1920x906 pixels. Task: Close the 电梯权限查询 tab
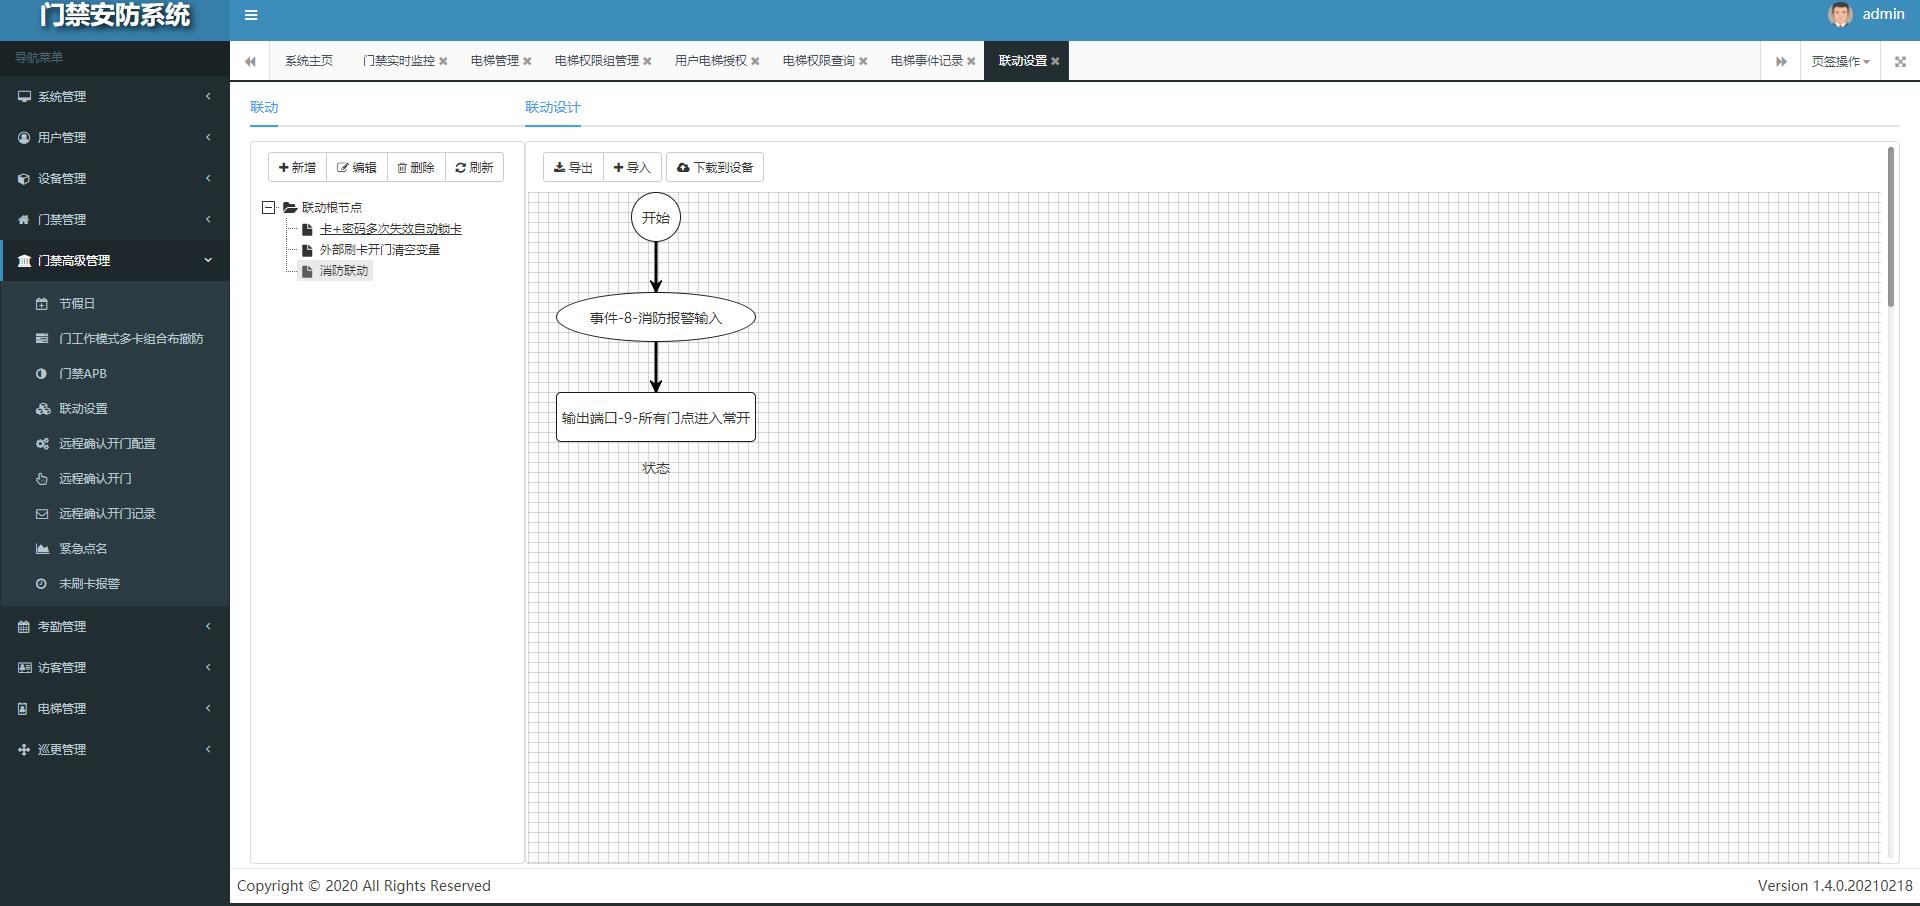(x=863, y=61)
